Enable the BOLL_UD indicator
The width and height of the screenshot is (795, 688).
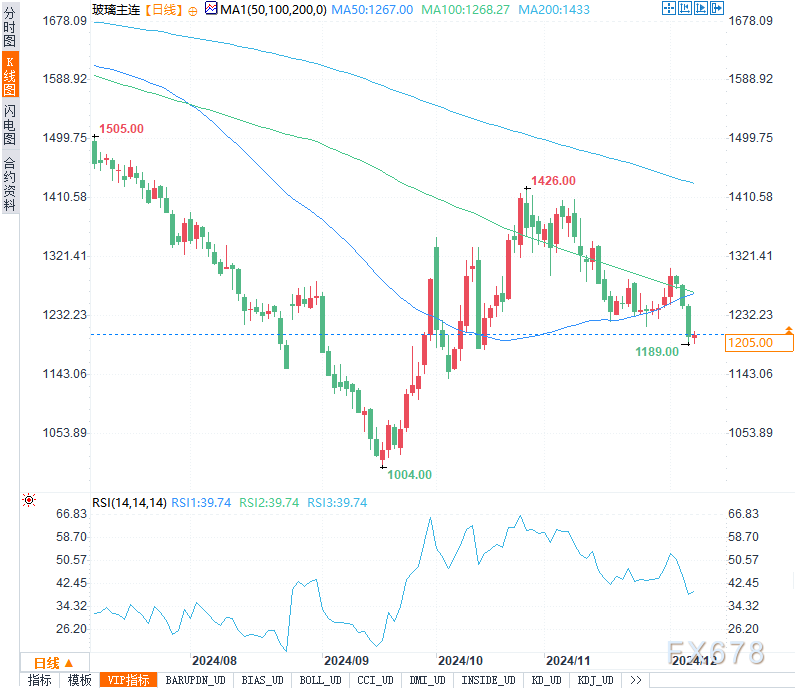pyautogui.click(x=319, y=680)
